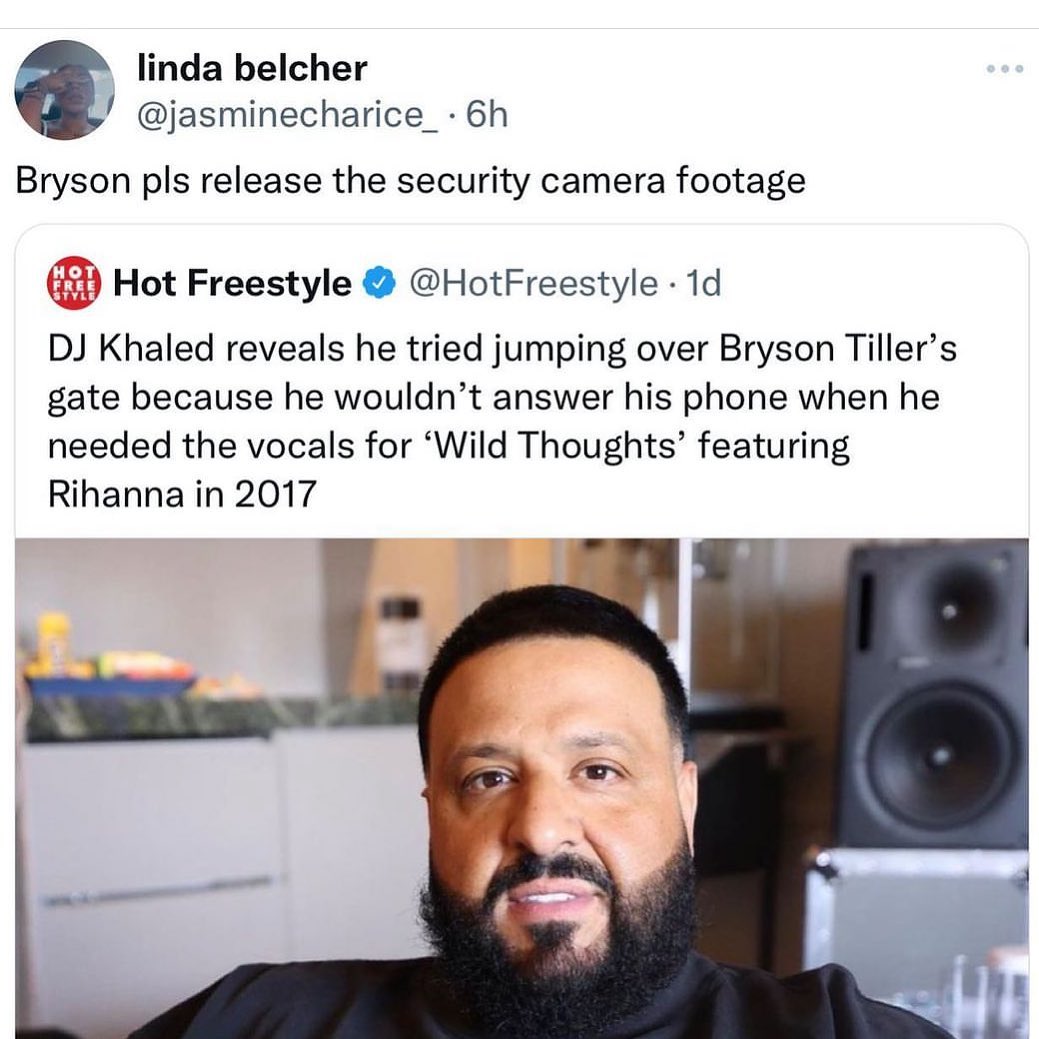The image size is (1039, 1039).
Task: Select the Hot Freestyle account name
Action: 233,283
